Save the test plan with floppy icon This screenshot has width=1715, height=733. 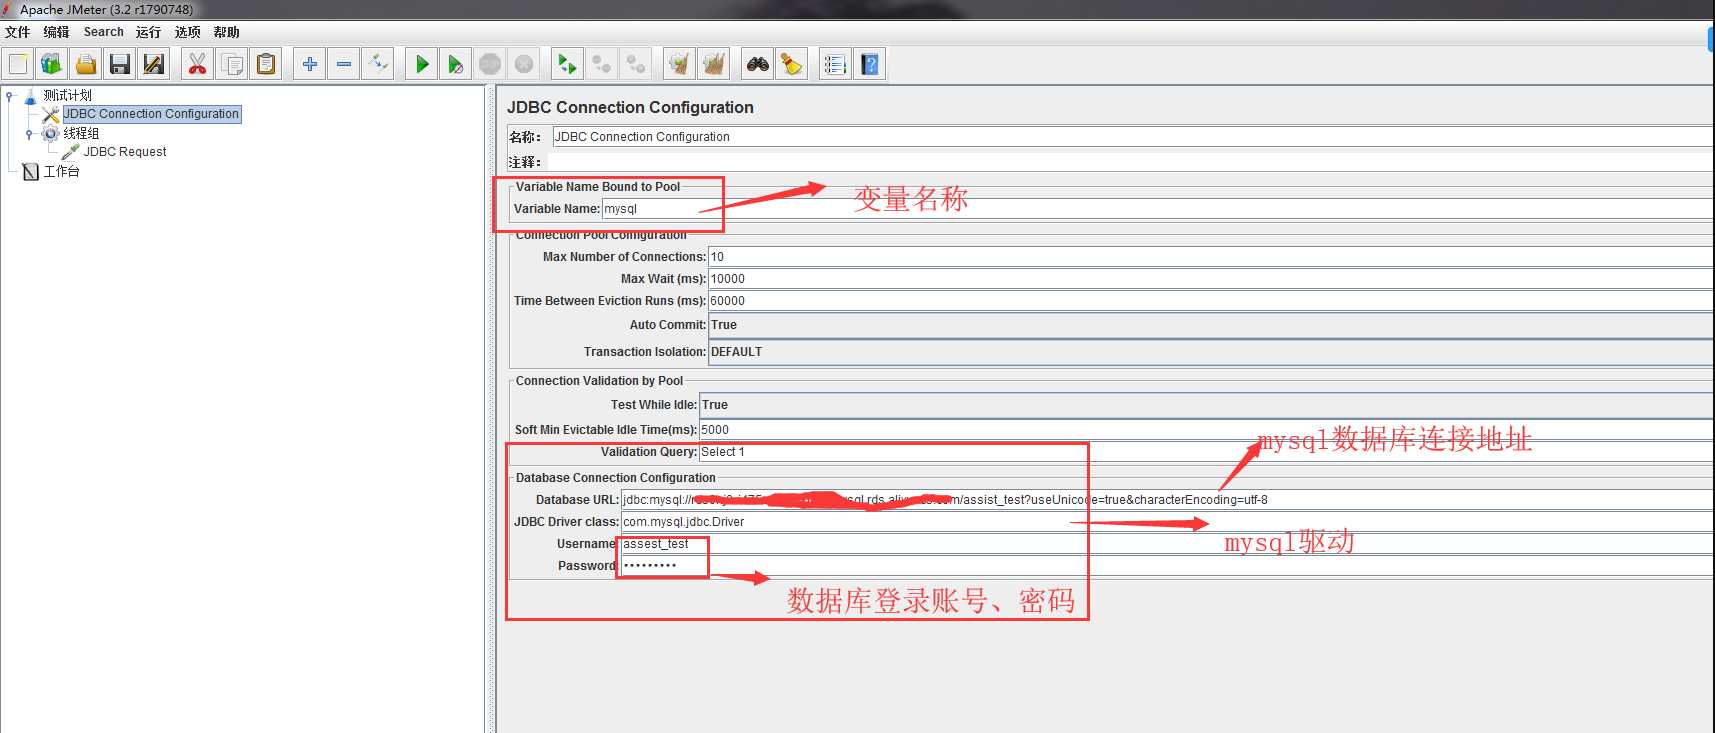[120, 64]
